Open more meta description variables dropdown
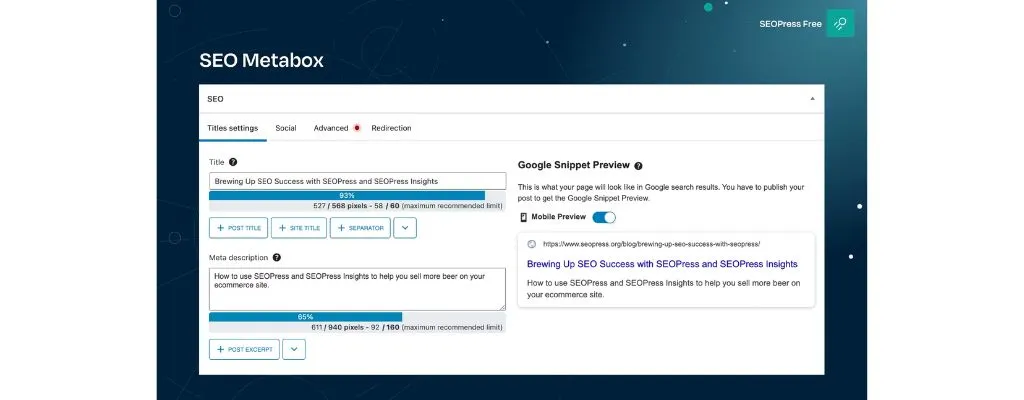Screen dimensions: 1024x400 pyautogui.click(x=294, y=349)
